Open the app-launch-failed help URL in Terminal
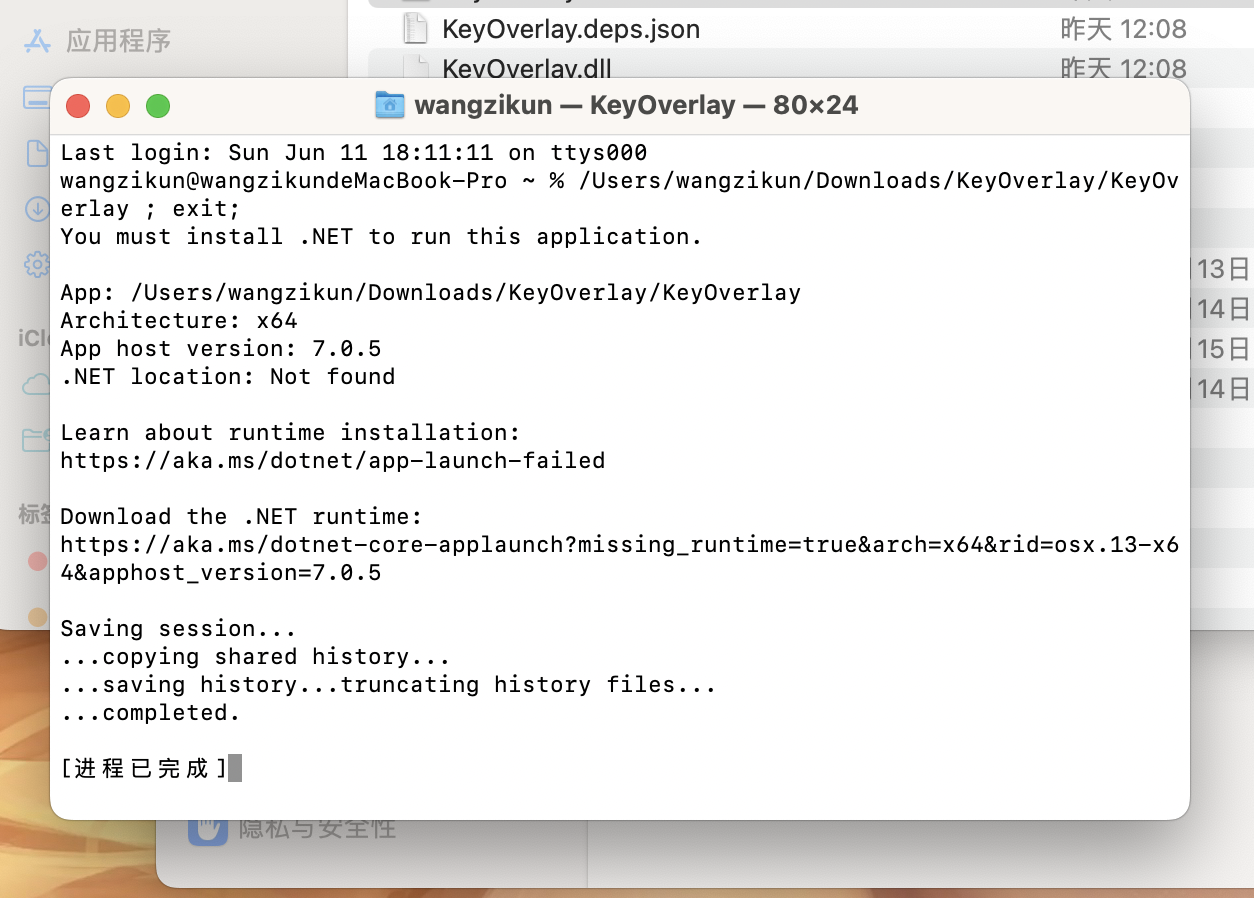The height and width of the screenshot is (898, 1254). (332, 460)
